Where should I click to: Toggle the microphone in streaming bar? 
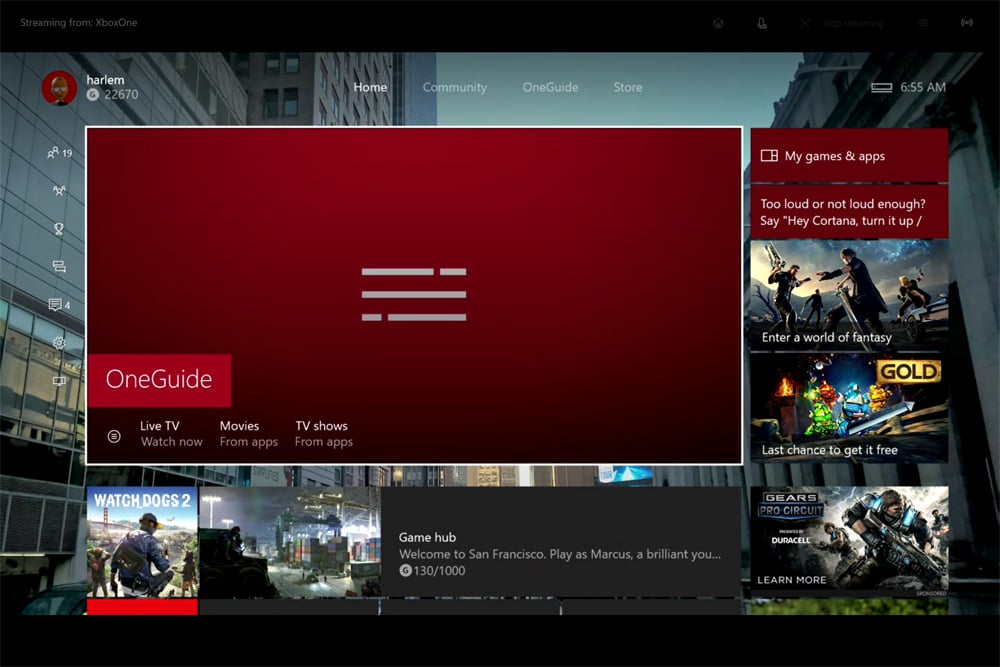pos(762,24)
